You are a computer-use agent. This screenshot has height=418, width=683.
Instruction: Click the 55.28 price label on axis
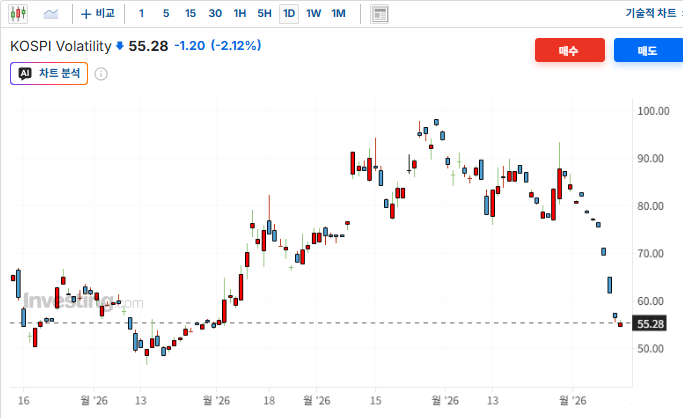pos(649,324)
